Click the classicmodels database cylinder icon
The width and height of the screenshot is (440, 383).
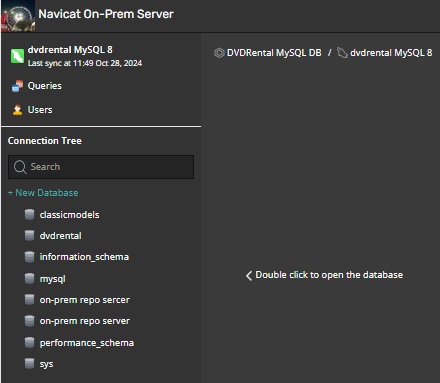[29, 215]
